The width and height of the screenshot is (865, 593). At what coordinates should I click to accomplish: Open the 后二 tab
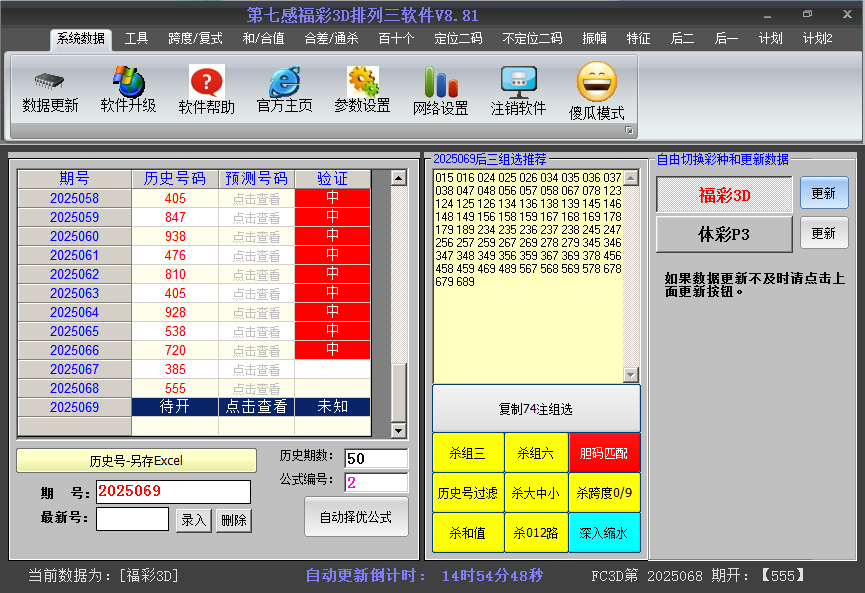[682, 39]
